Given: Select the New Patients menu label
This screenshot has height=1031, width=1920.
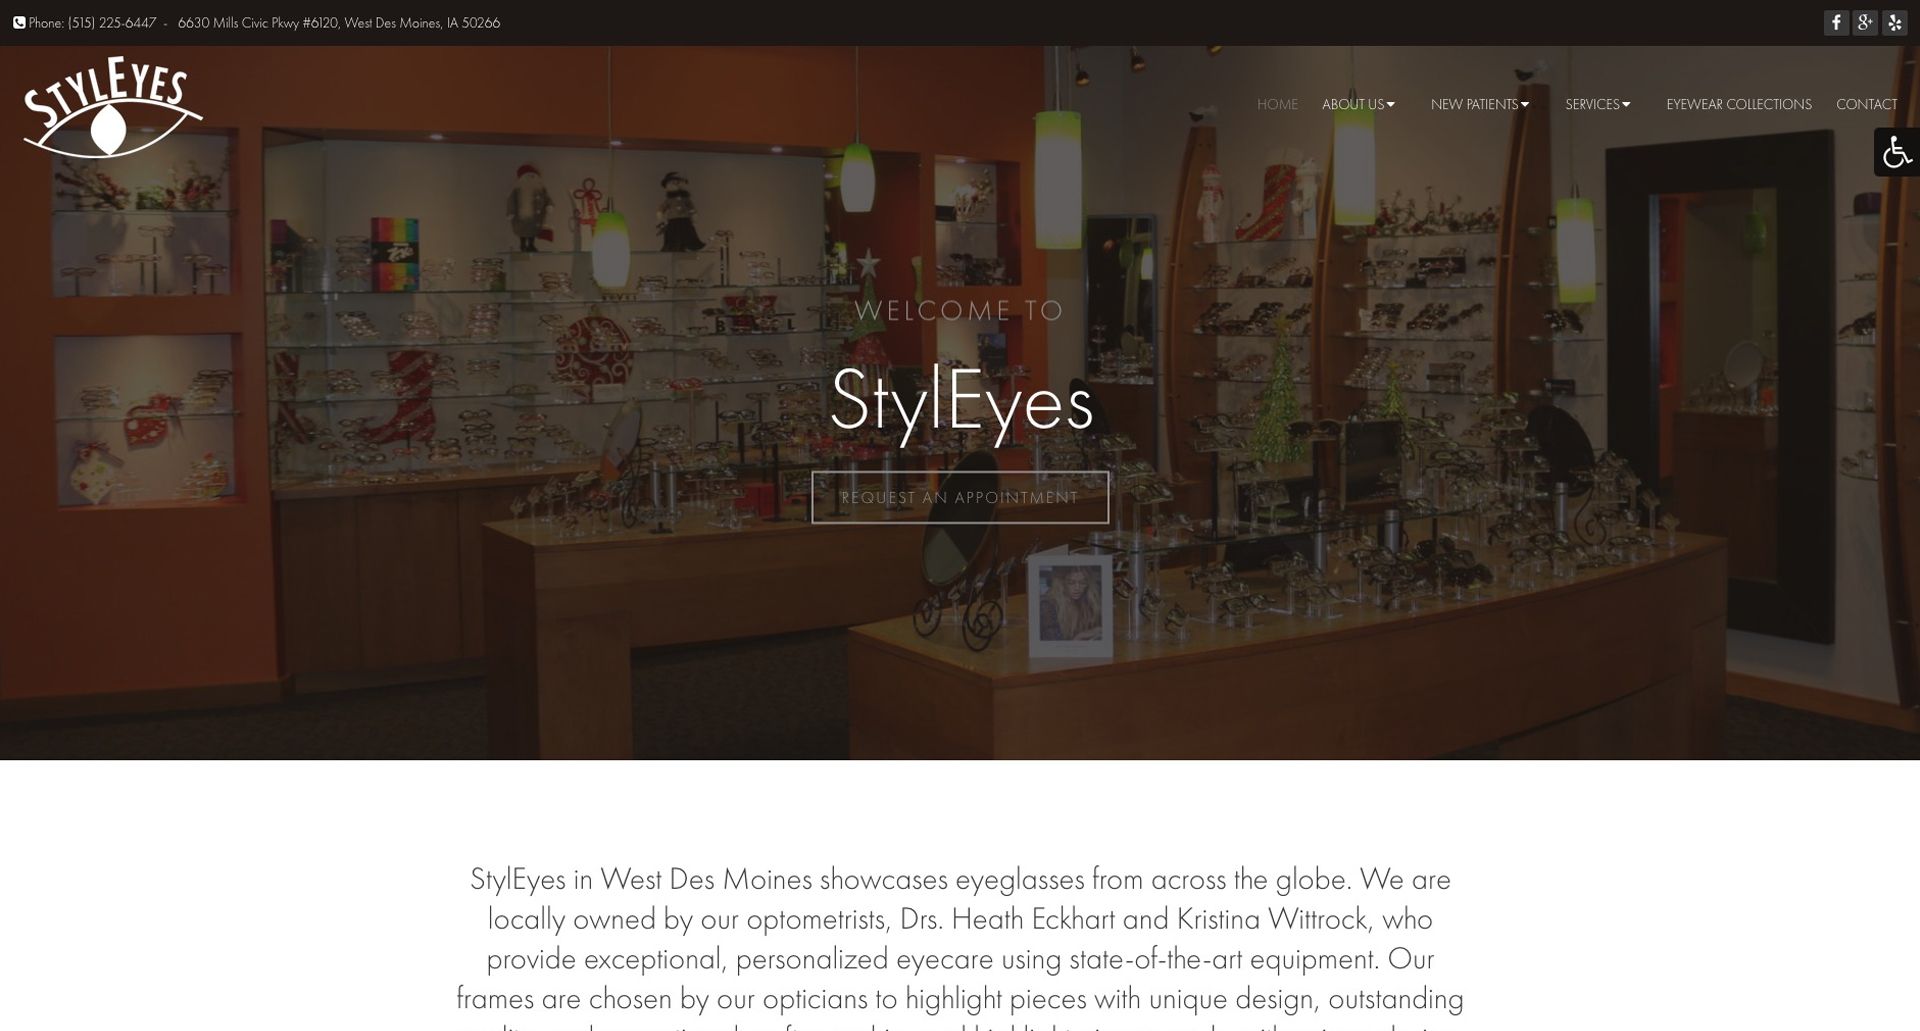Looking at the screenshot, I should pyautogui.click(x=1474, y=104).
